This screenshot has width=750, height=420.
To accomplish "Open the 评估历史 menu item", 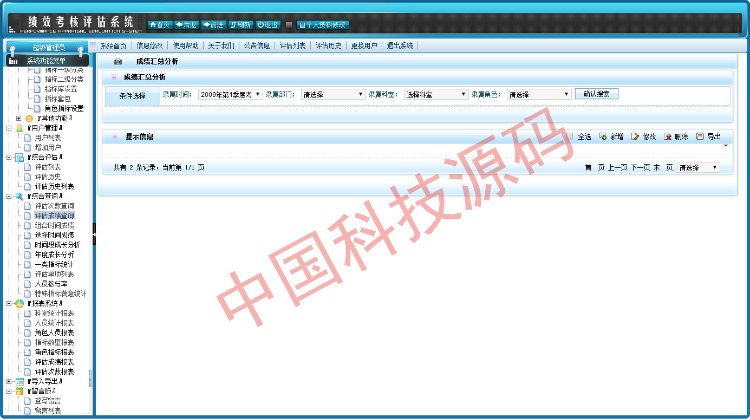I will [x=329, y=46].
